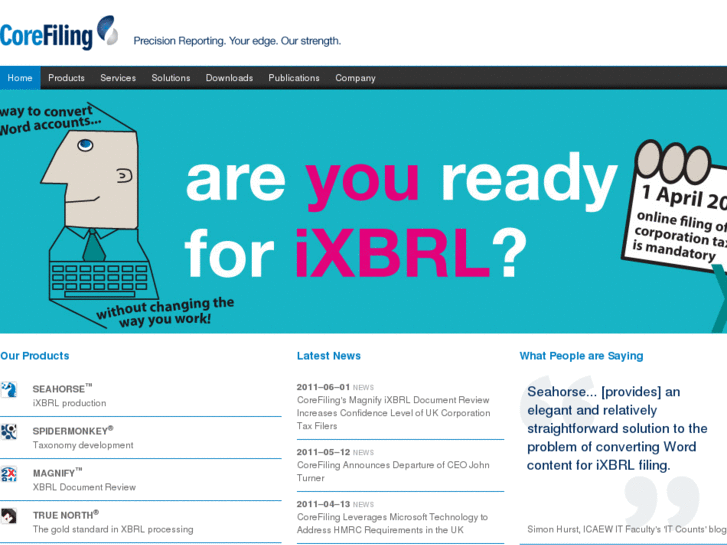Open the MAGNIFY product link
Image resolution: width=727 pixels, height=545 pixels.
[57, 473]
